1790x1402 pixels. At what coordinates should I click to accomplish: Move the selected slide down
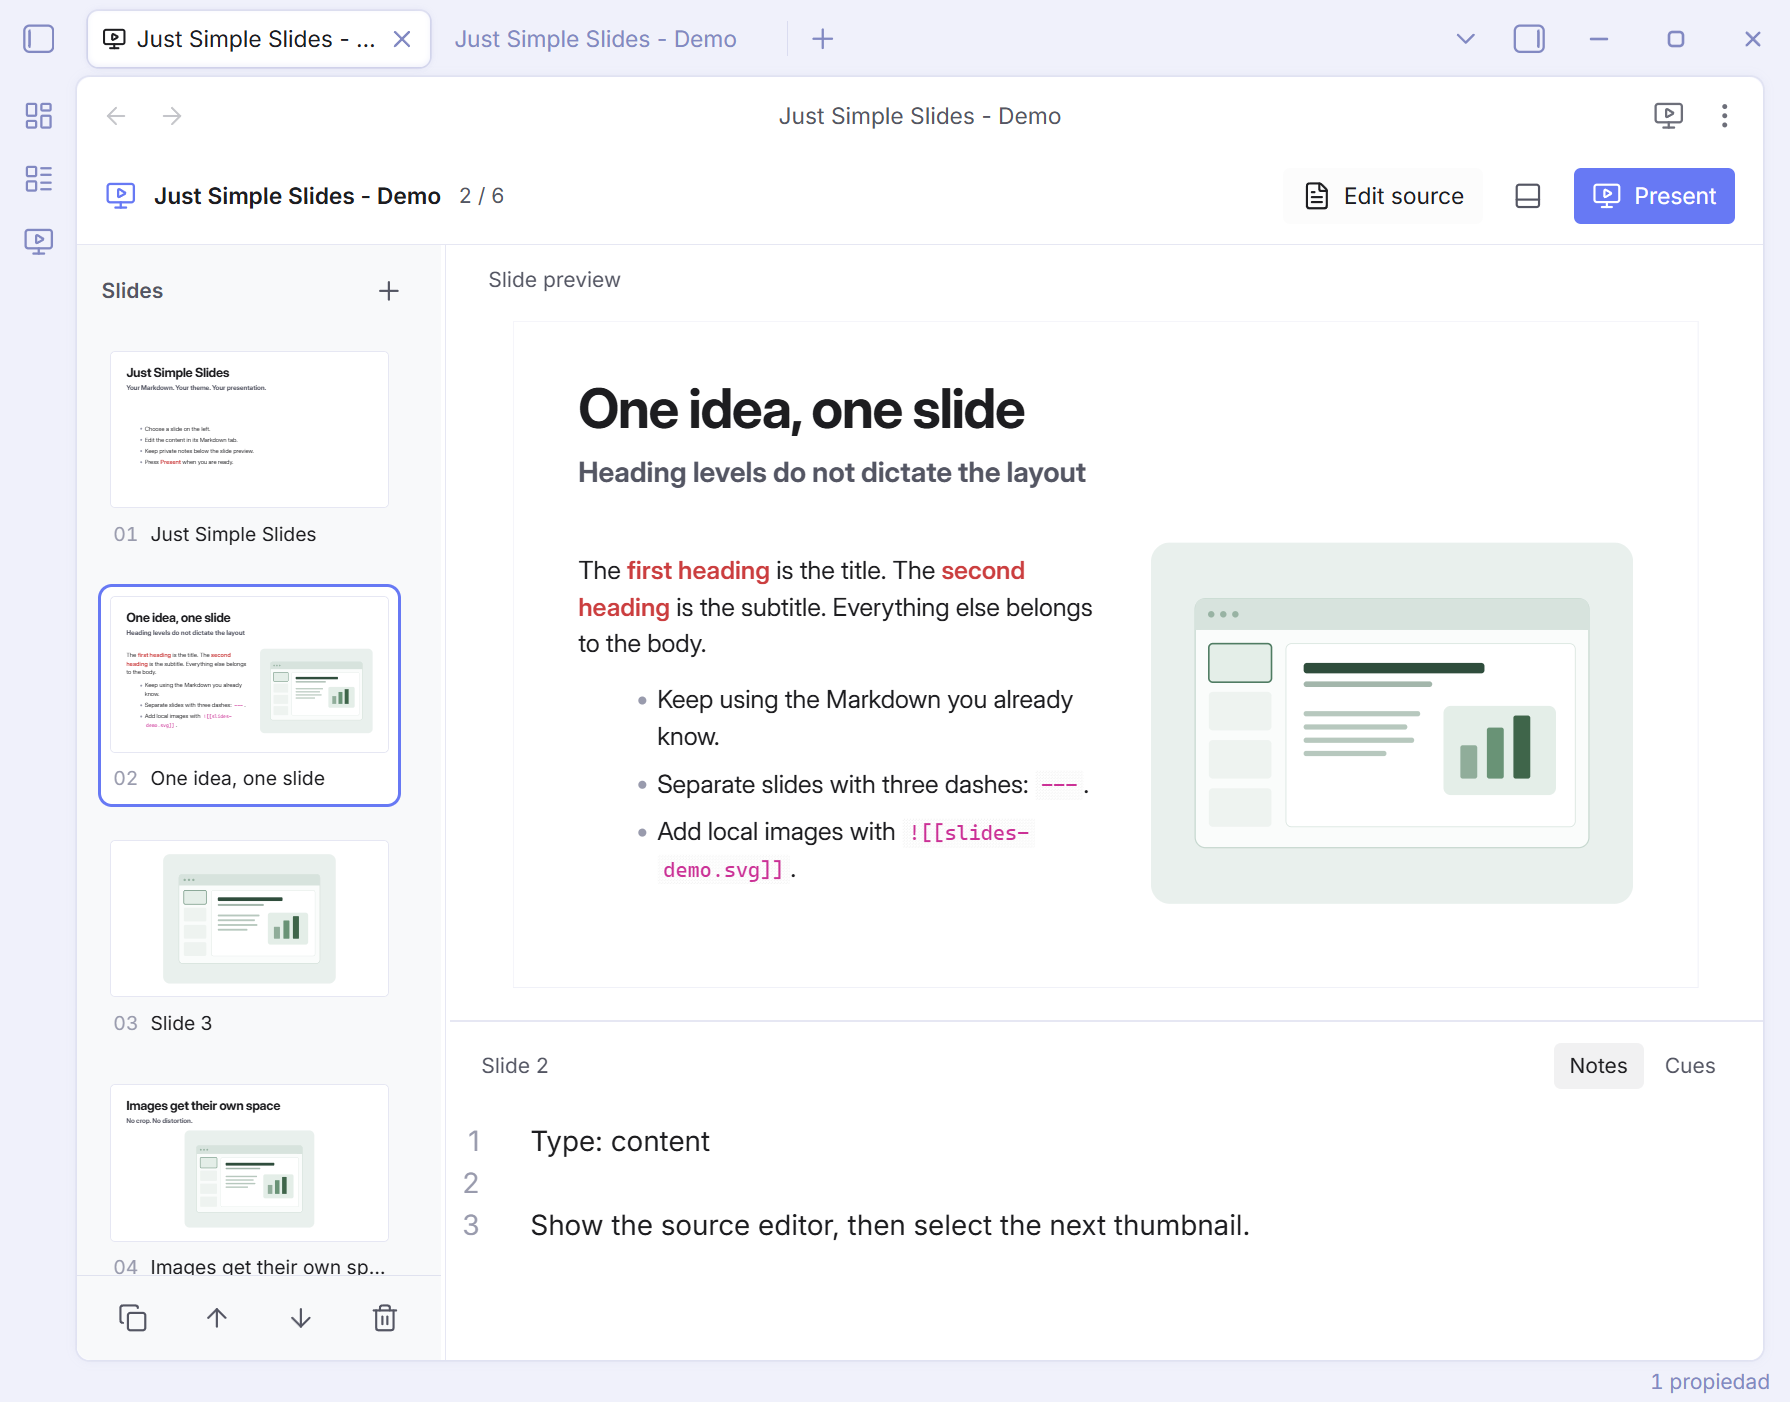(x=301, y=1318)
